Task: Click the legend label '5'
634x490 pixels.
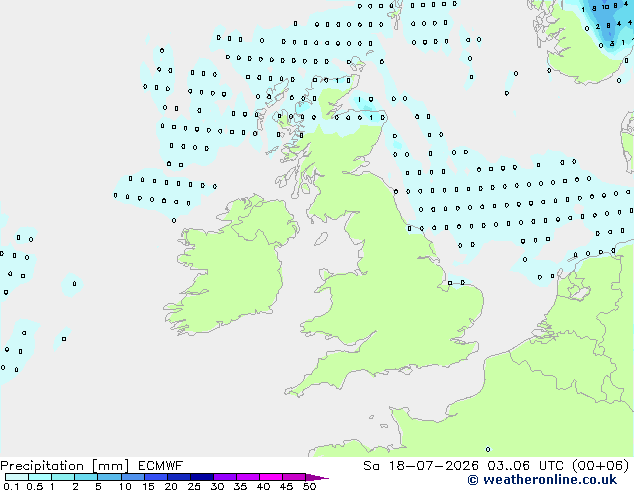Action: click(x=98, y=486)
